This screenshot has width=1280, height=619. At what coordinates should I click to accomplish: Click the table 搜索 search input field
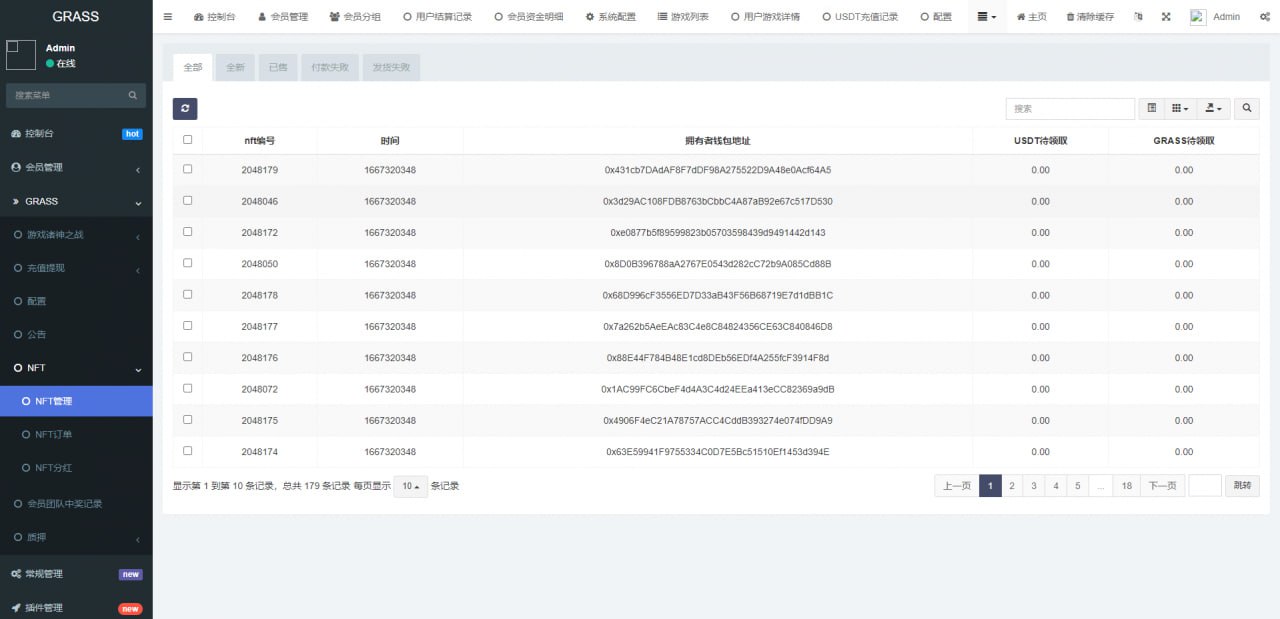[x=1069, y=109]
